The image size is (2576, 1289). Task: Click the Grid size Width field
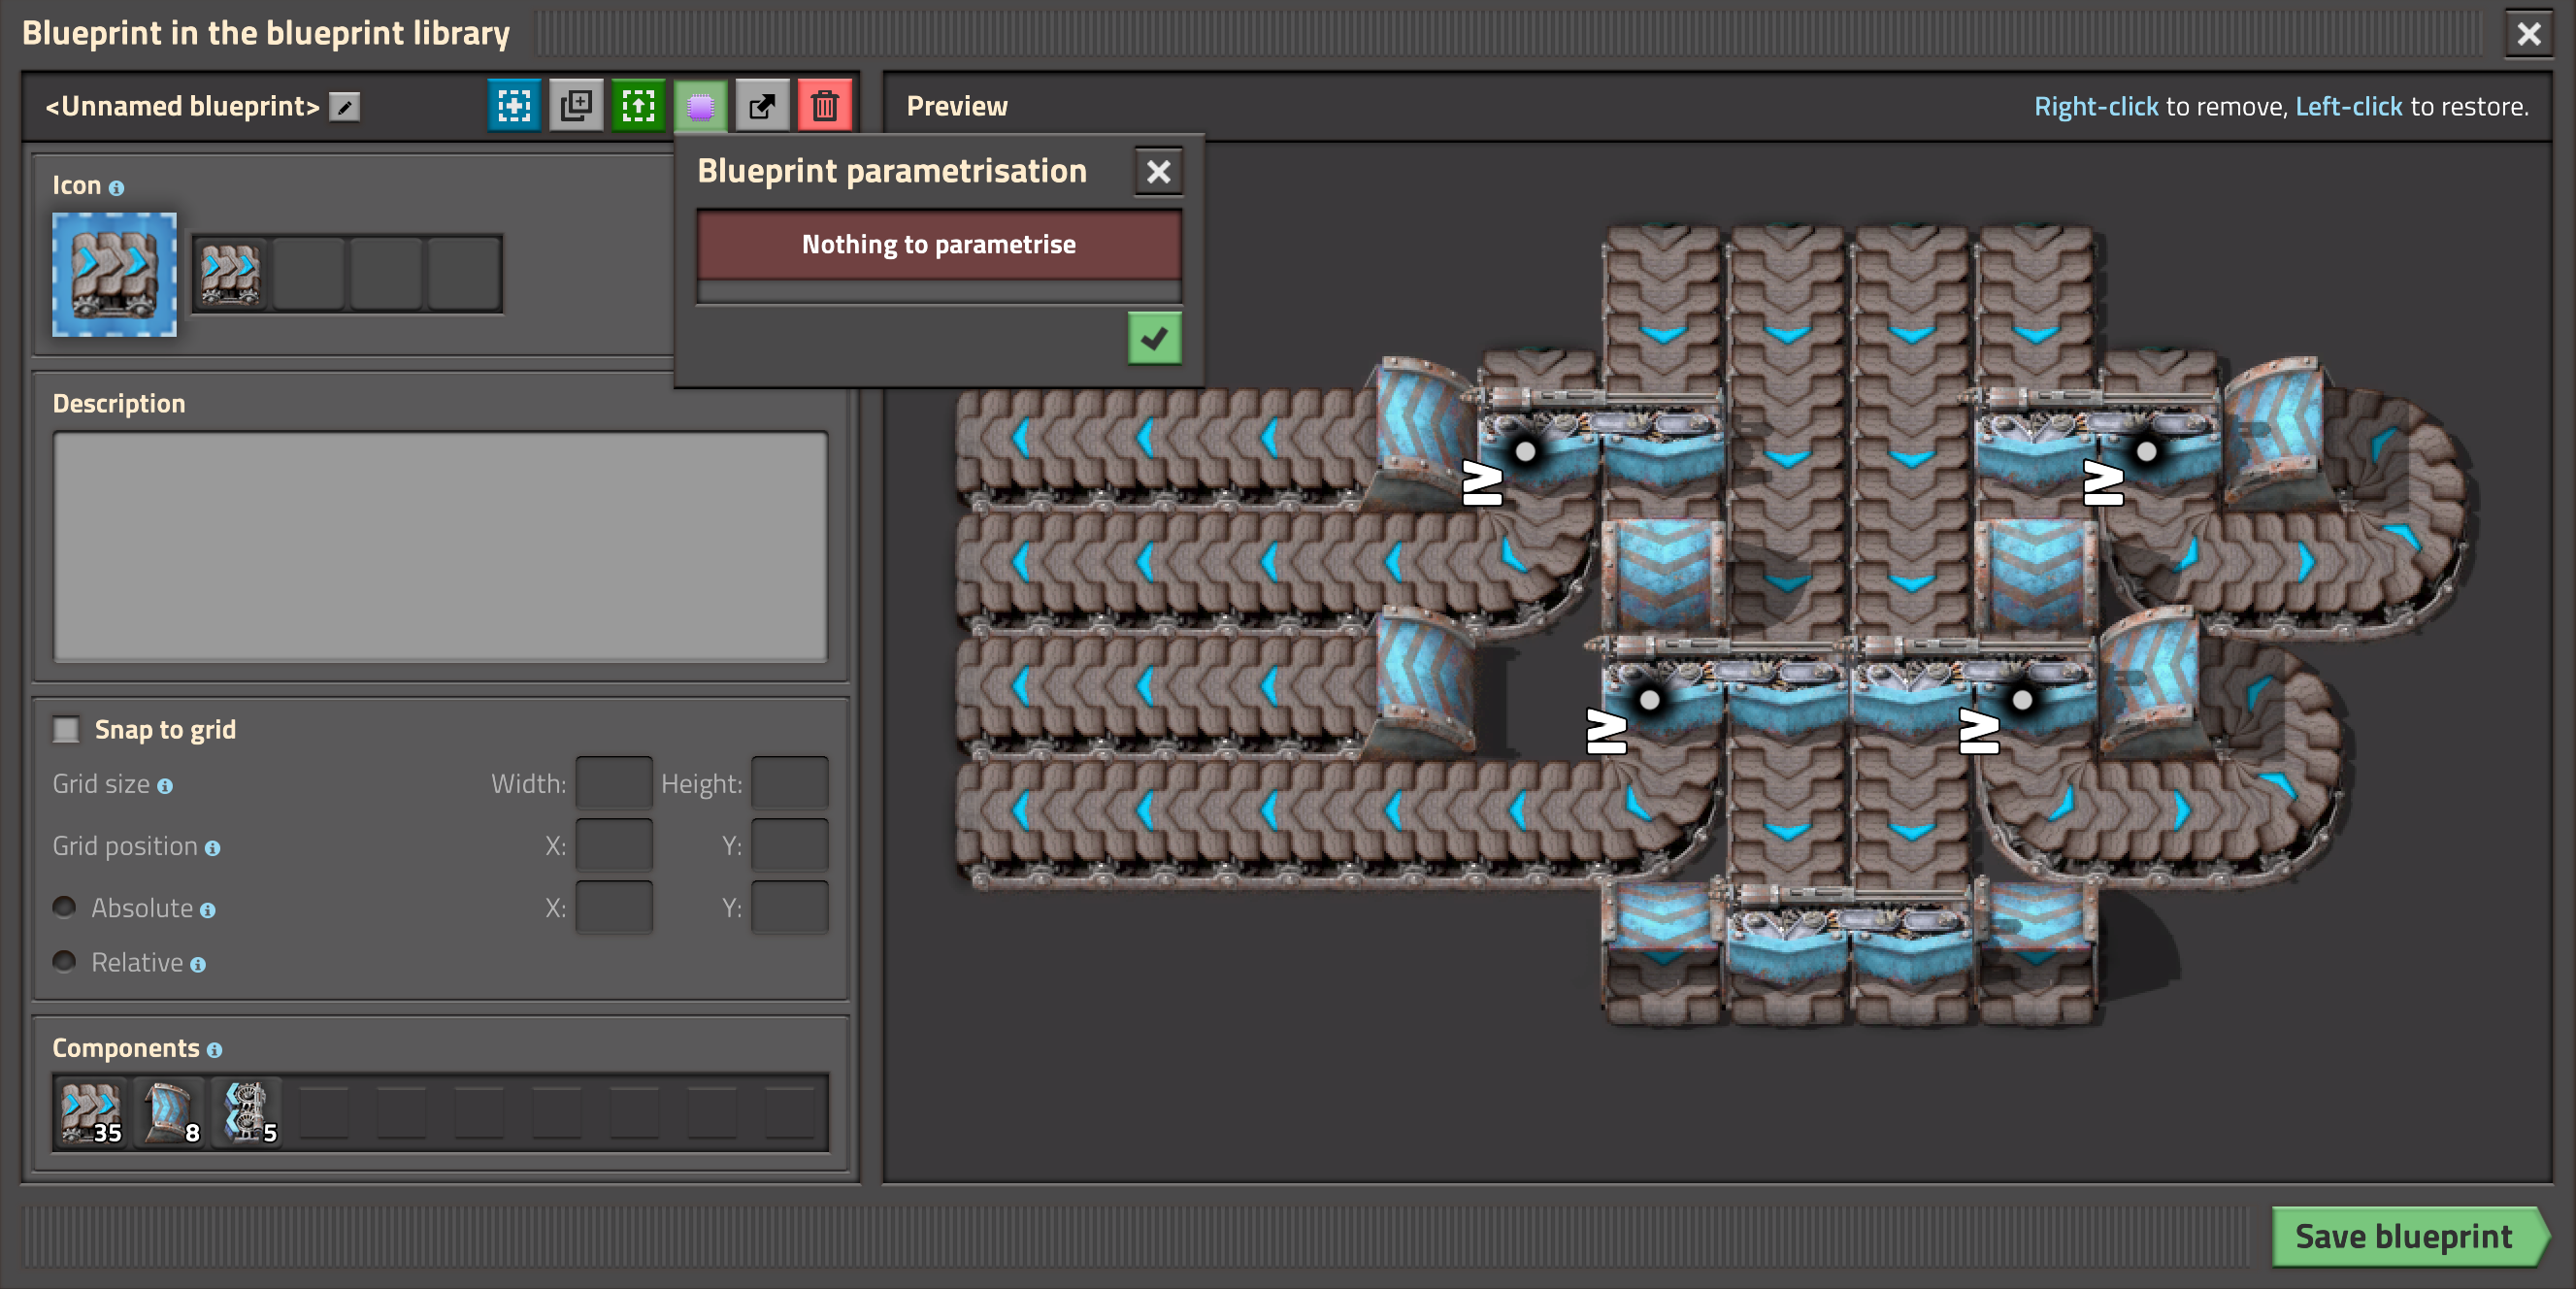click(614, 783)
